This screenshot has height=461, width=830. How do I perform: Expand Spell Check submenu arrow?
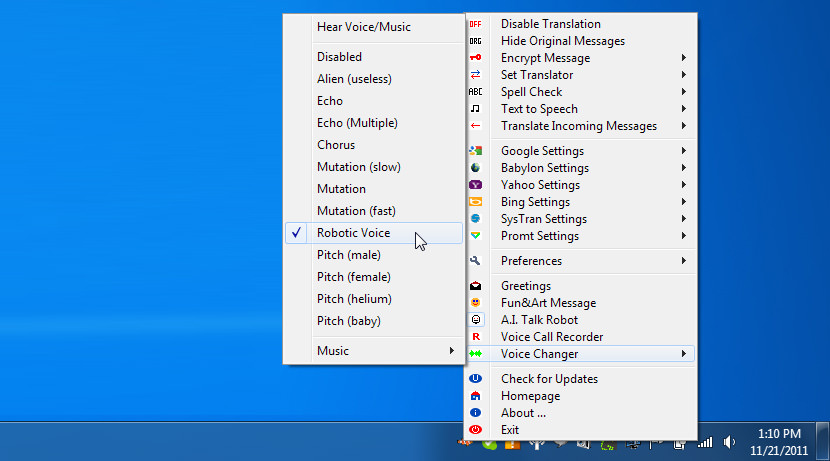click(684, 92)
